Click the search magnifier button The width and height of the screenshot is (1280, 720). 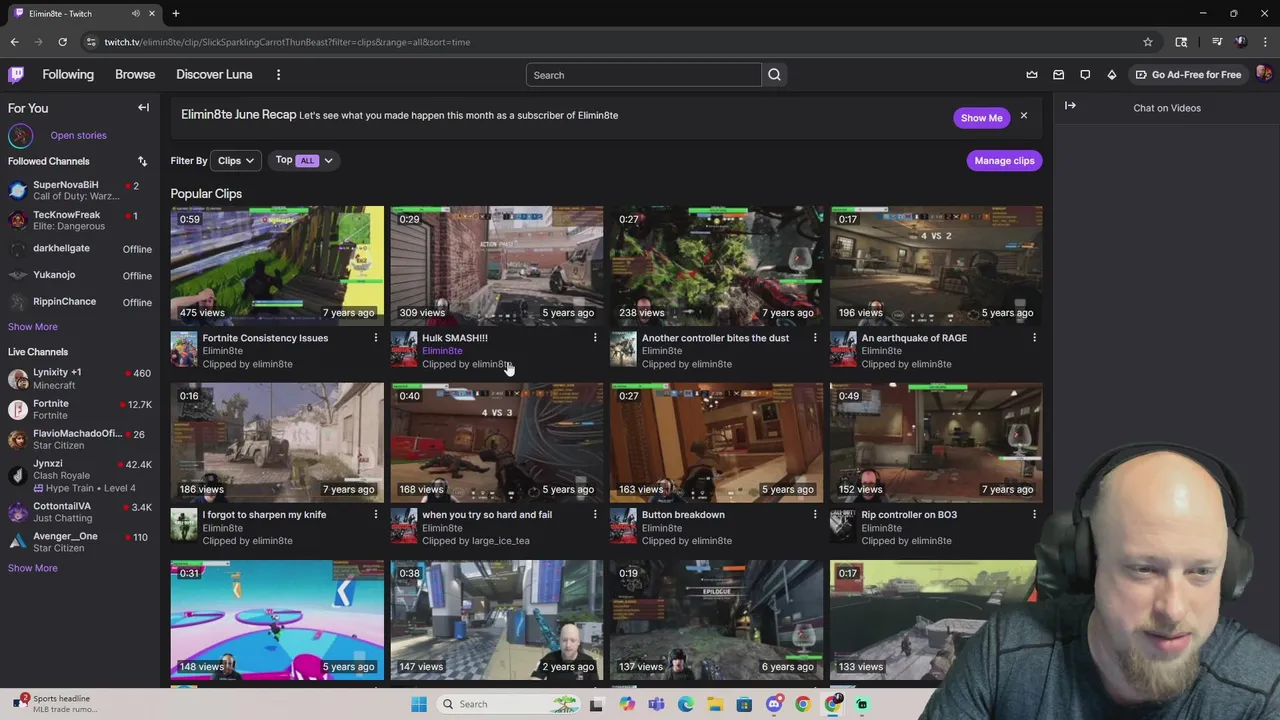pos(774,75)
